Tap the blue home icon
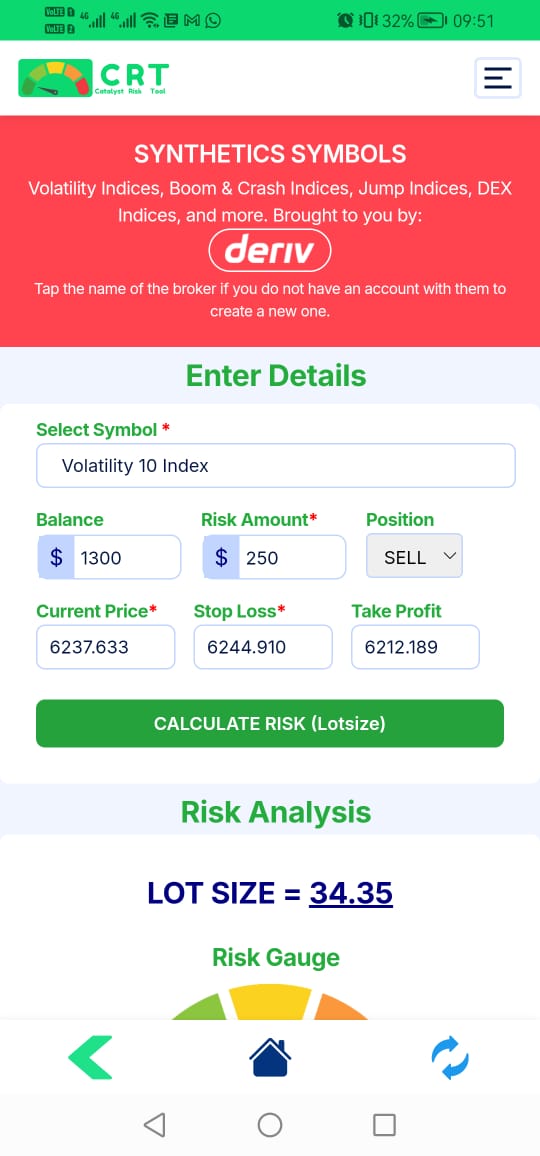The image size is (540, 1156). pos(270,1057)
